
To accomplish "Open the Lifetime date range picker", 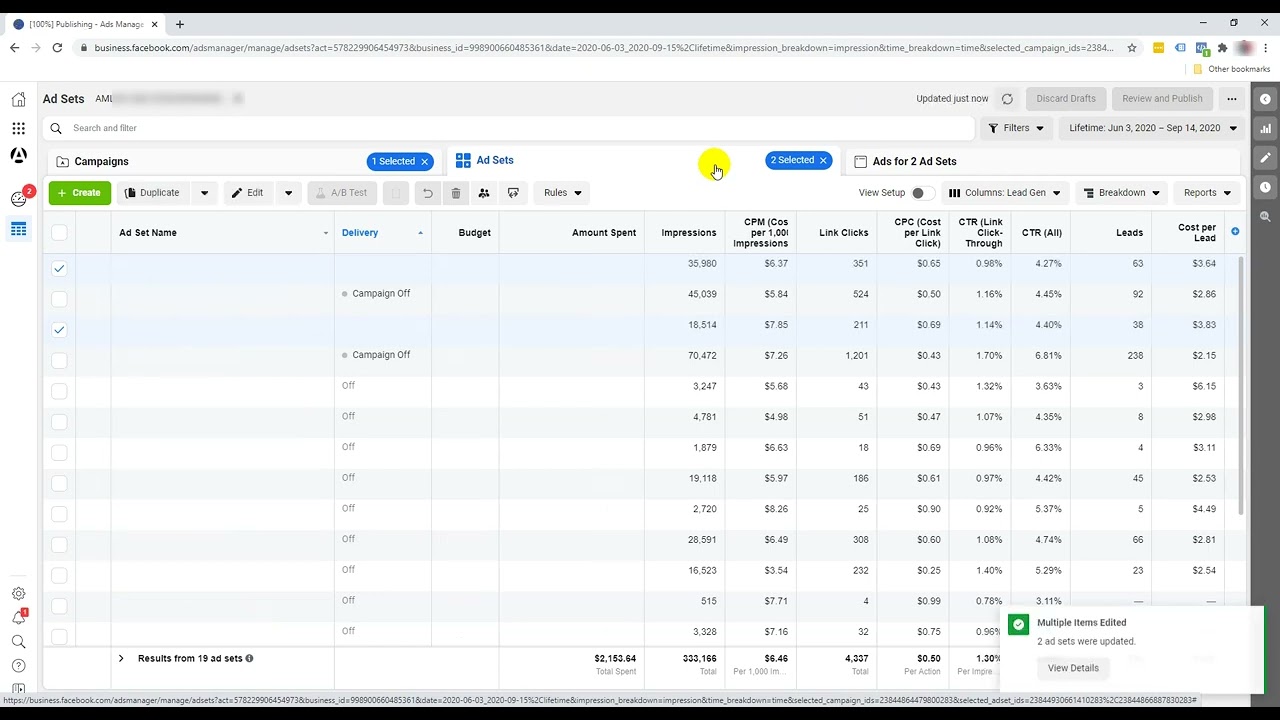I will (1152, 128).
